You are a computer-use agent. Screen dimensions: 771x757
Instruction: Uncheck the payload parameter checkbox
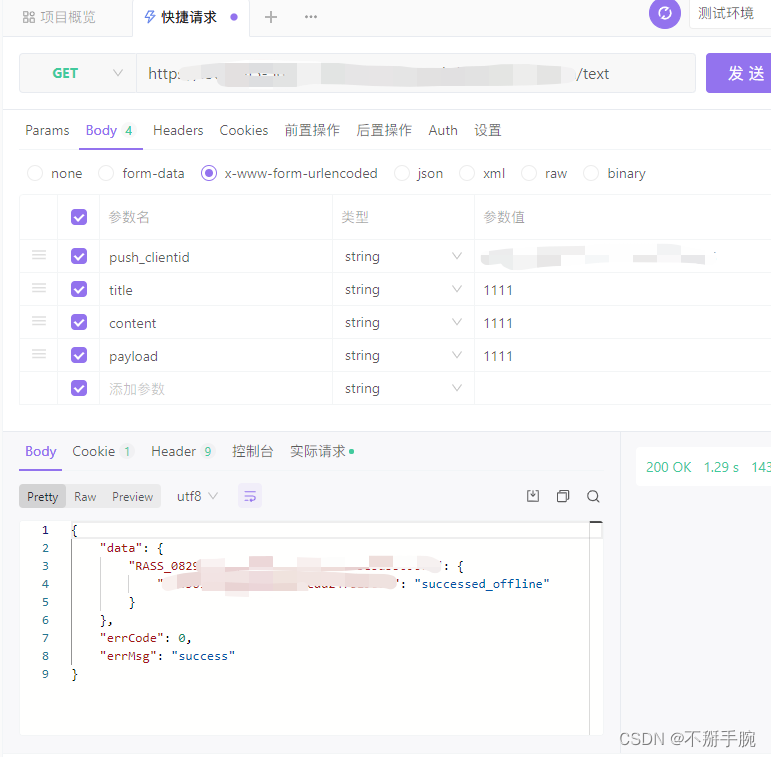(79, 355)
